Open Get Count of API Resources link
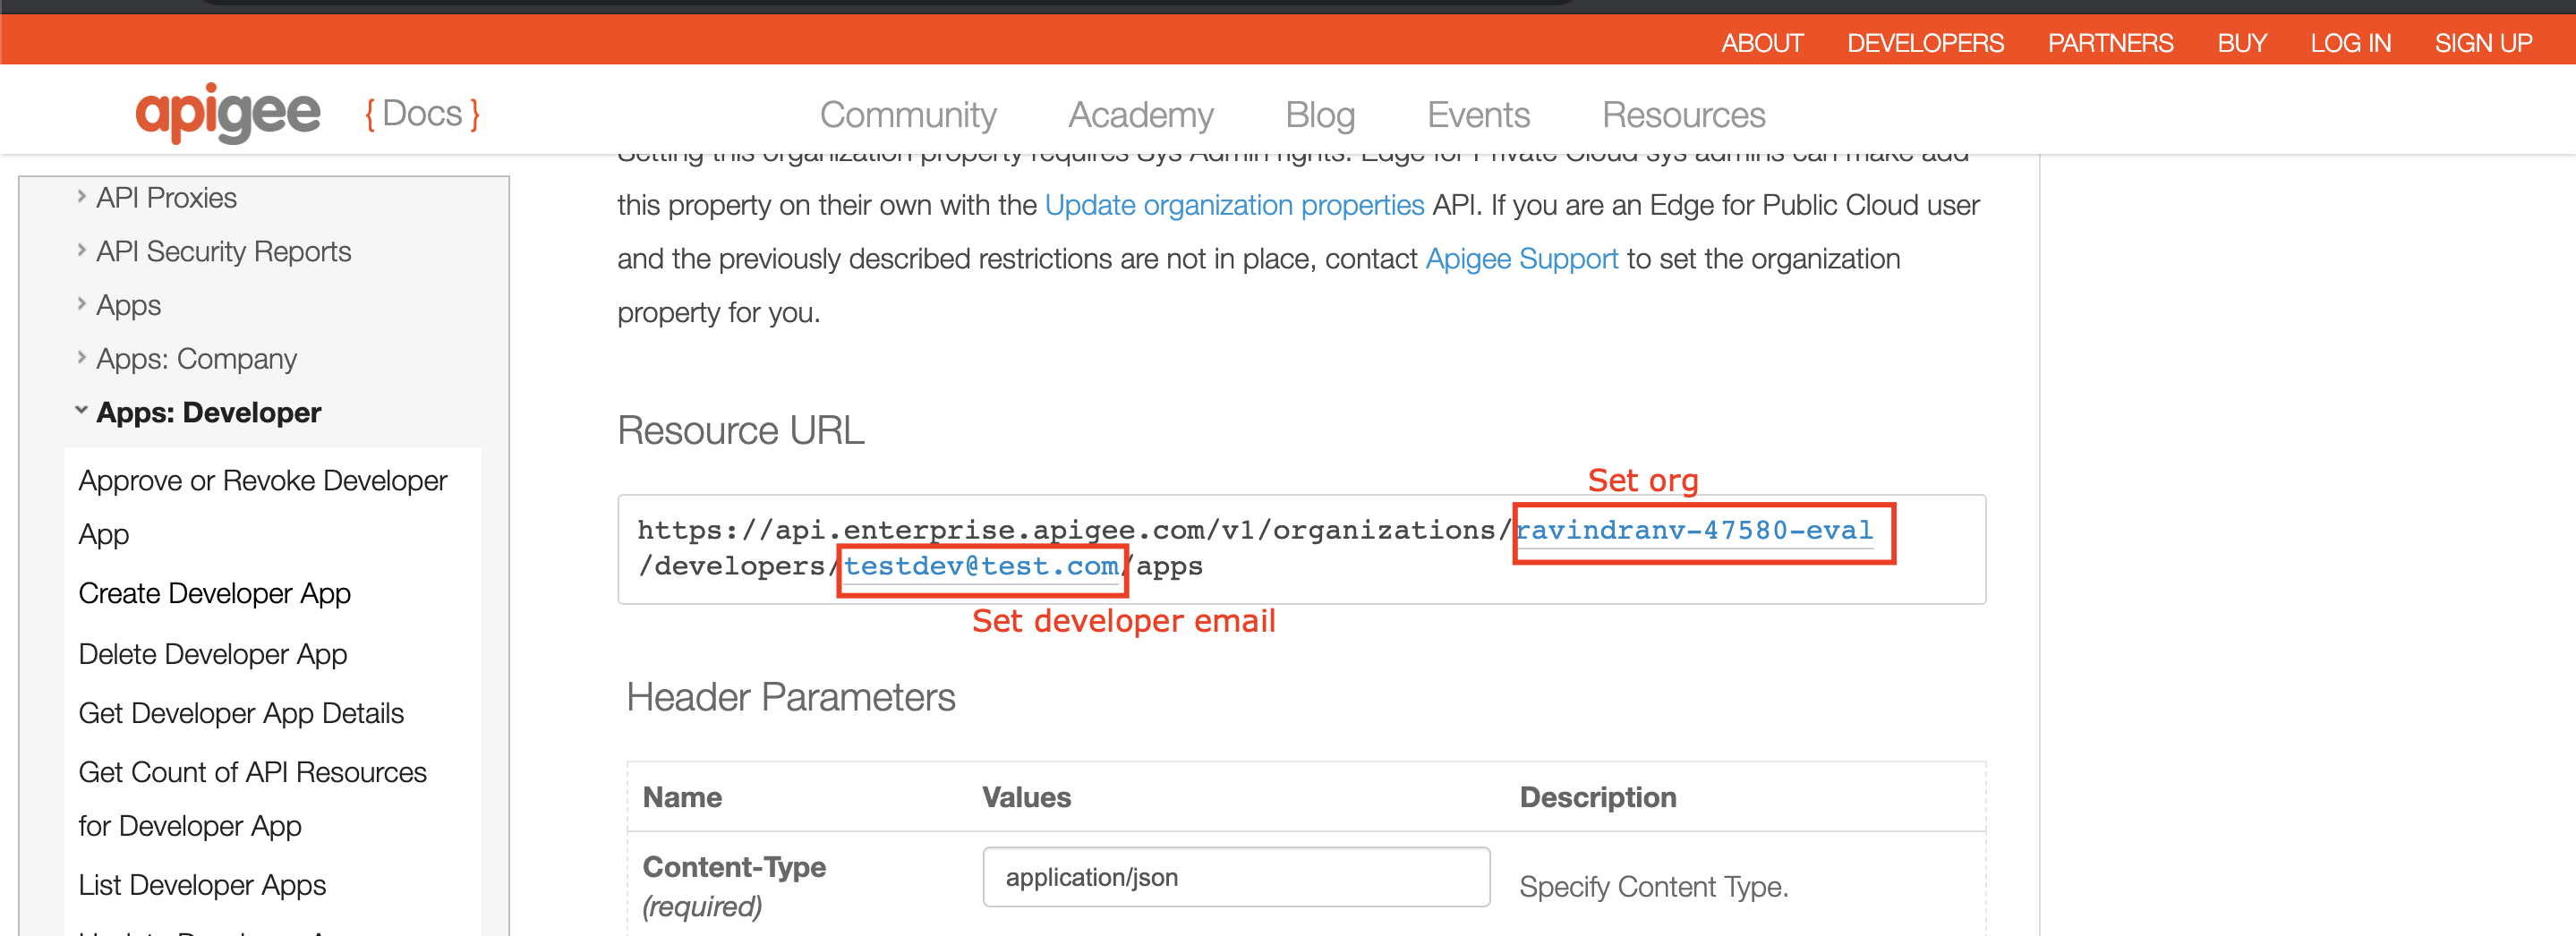The width and height of the screenshot is (2576, 936). (x=252, y=799)
